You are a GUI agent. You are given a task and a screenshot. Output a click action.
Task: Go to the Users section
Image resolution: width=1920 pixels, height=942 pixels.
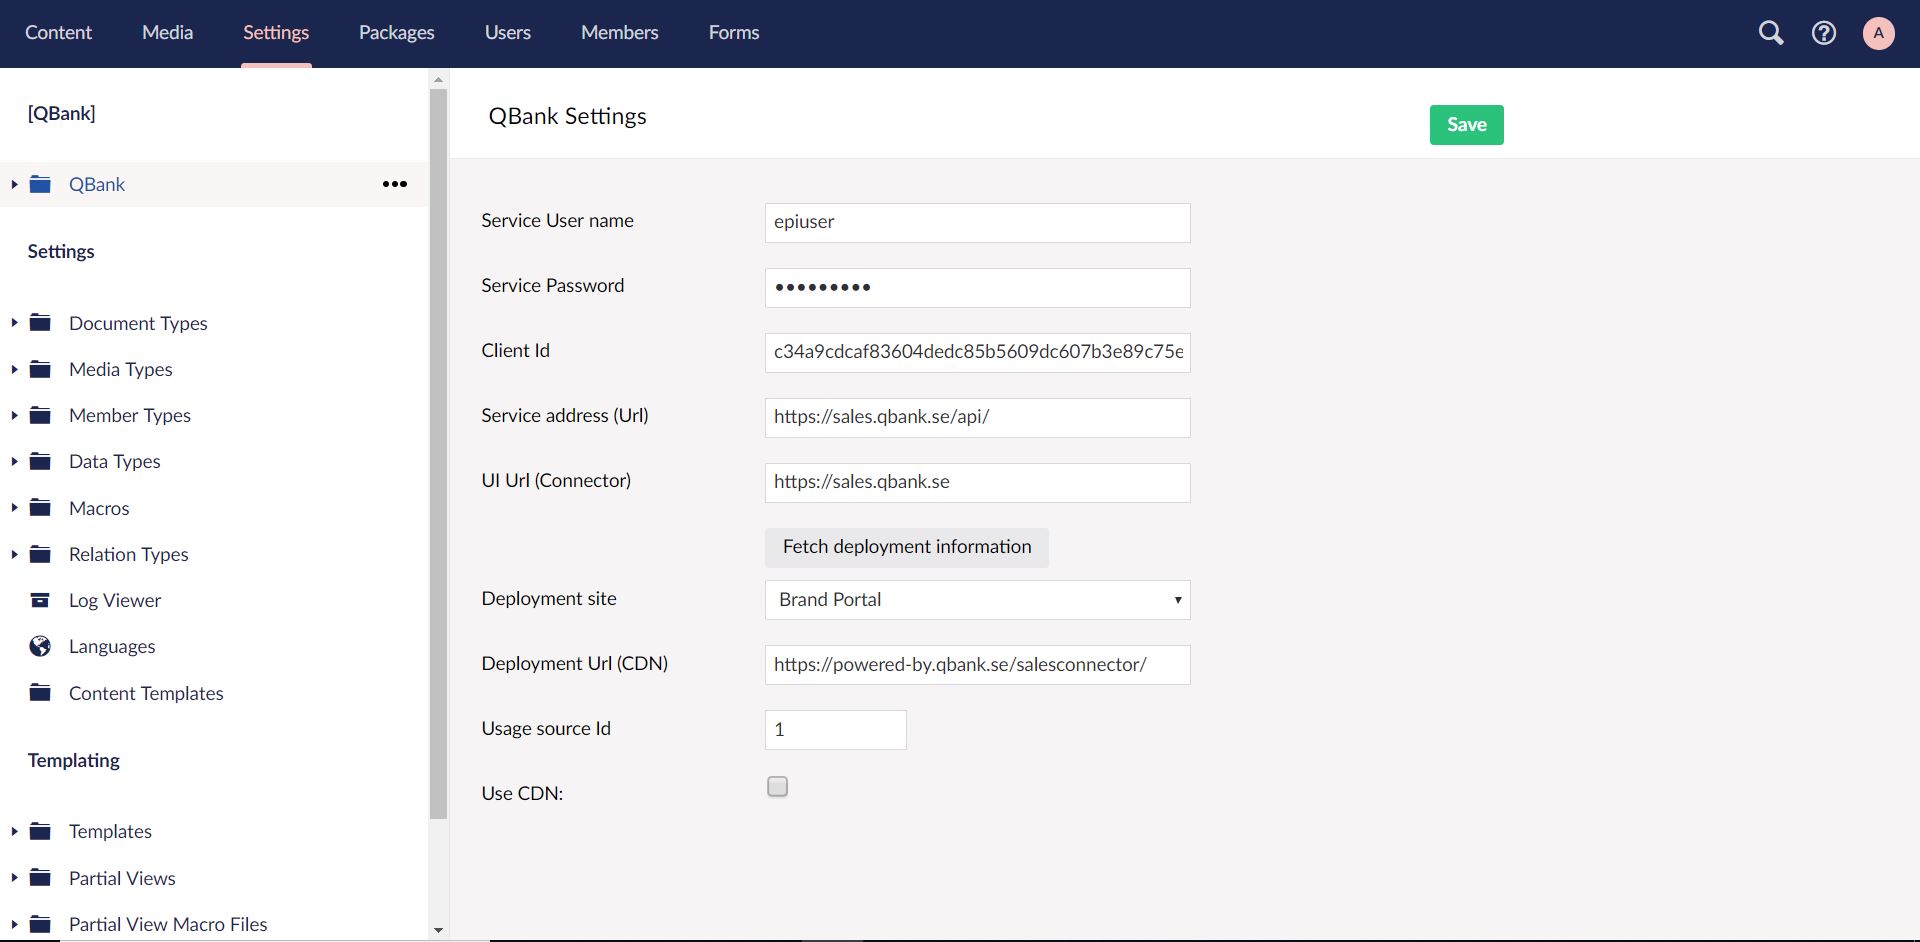(507, 33)
